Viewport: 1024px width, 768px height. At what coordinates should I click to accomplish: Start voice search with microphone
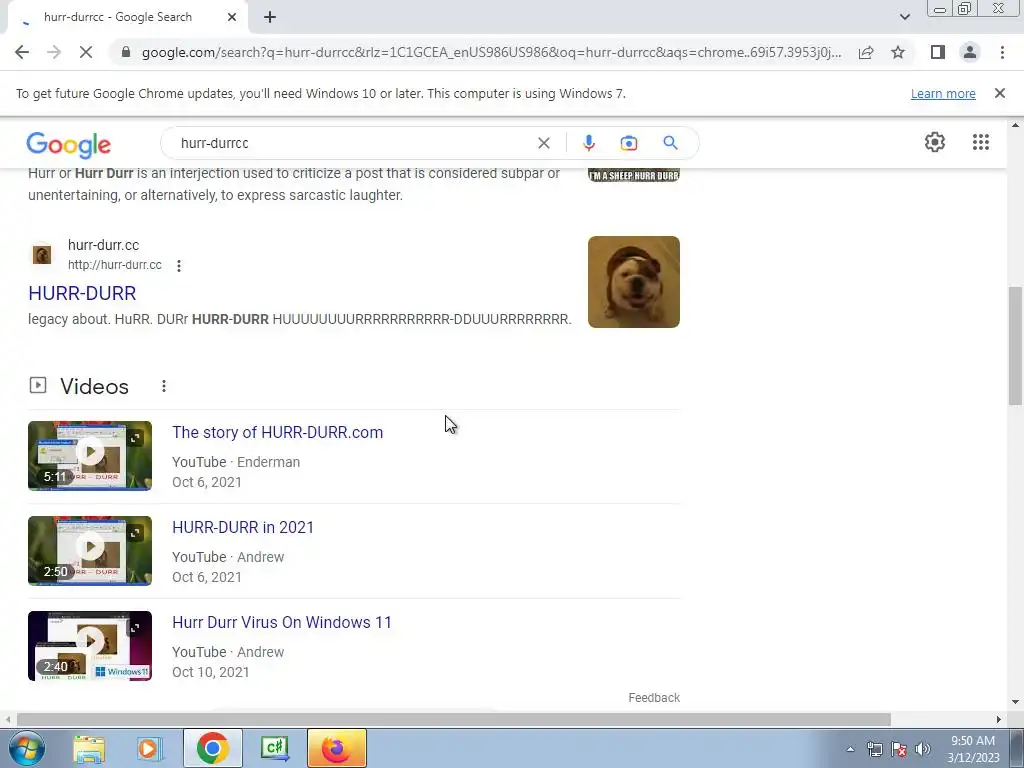click(588, 143)
